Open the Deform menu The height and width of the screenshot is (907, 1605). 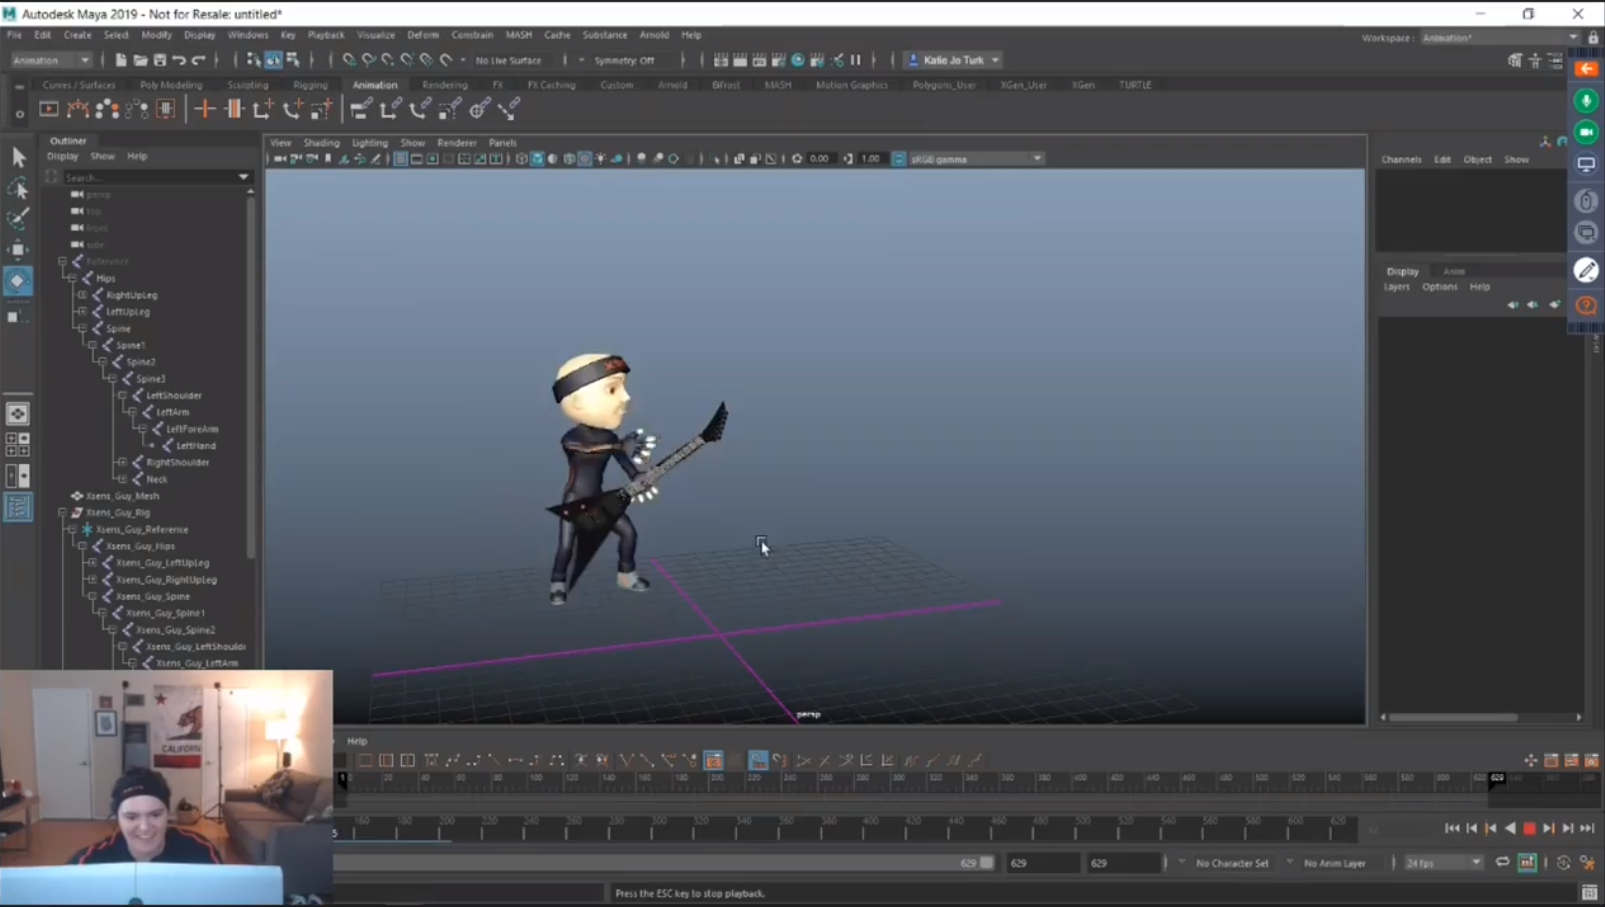click(422, 34)
